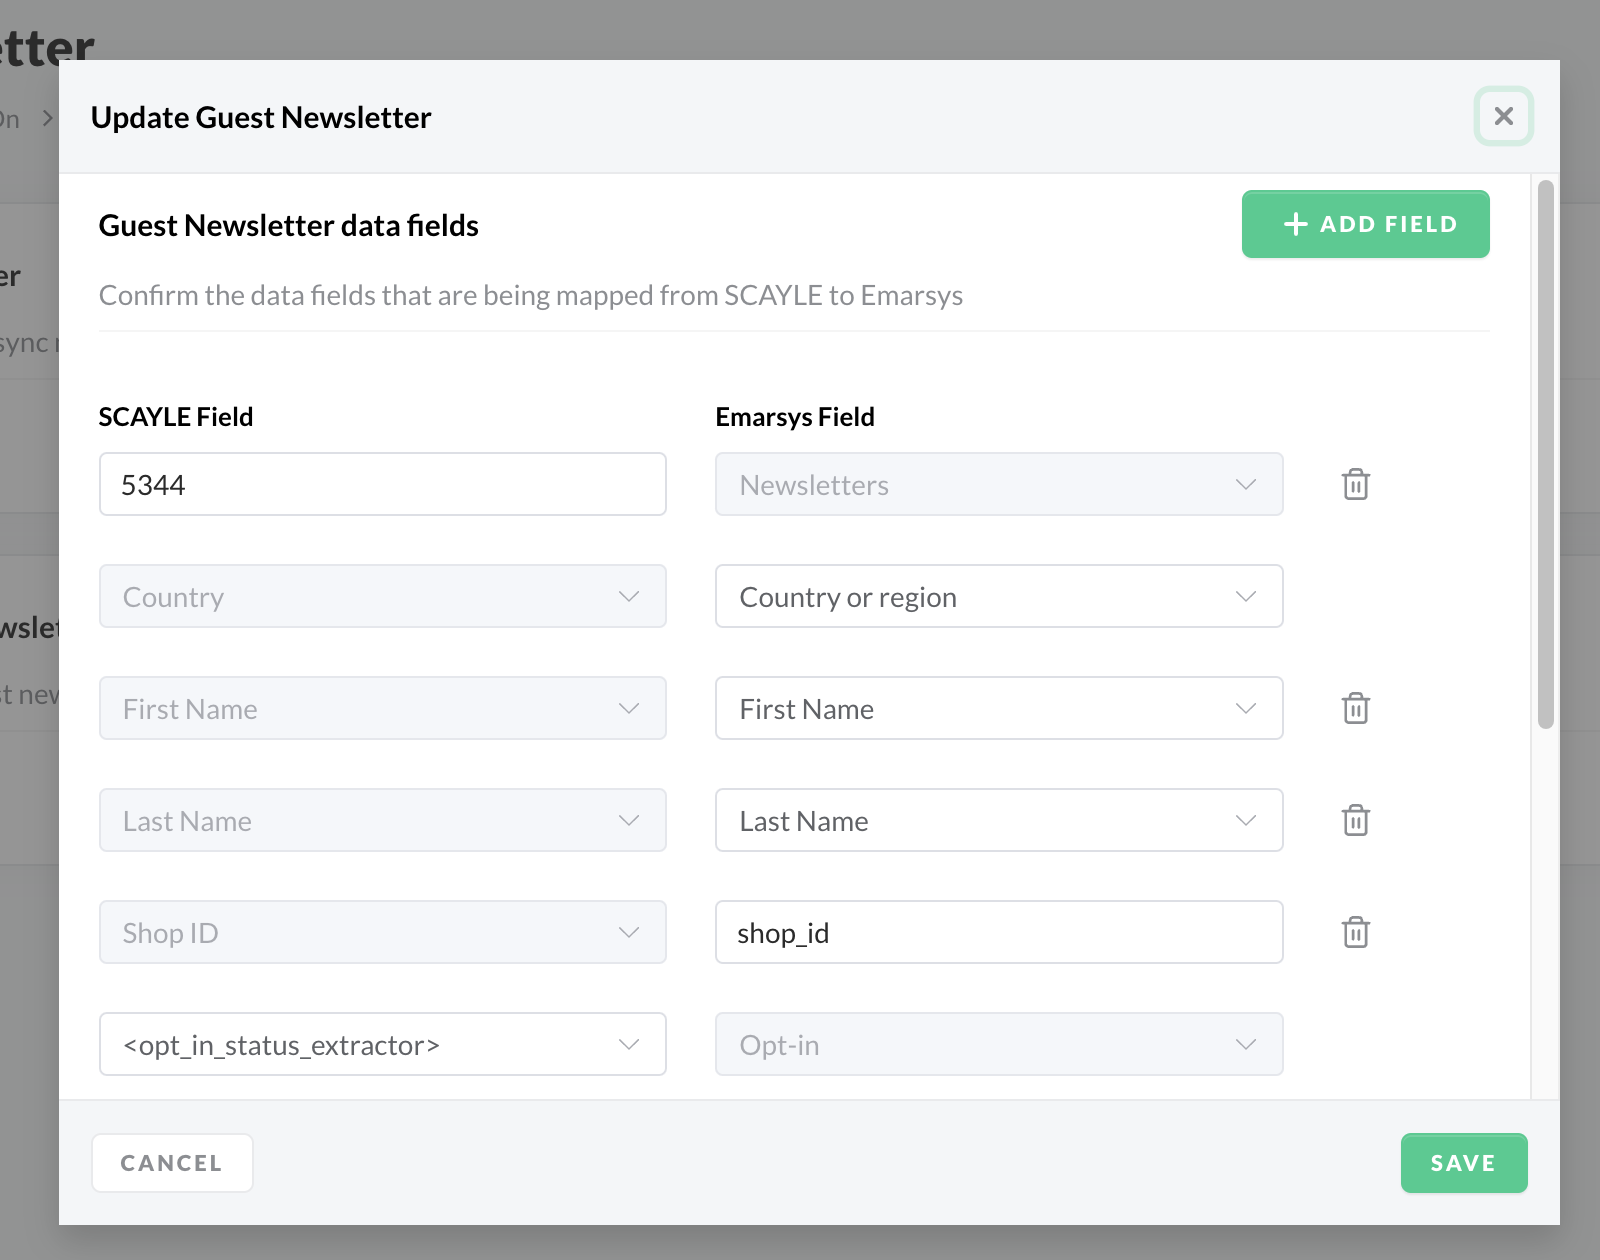Click the Add Field button
Screen dimensions: 1600x1260
tap(1365, 224)
